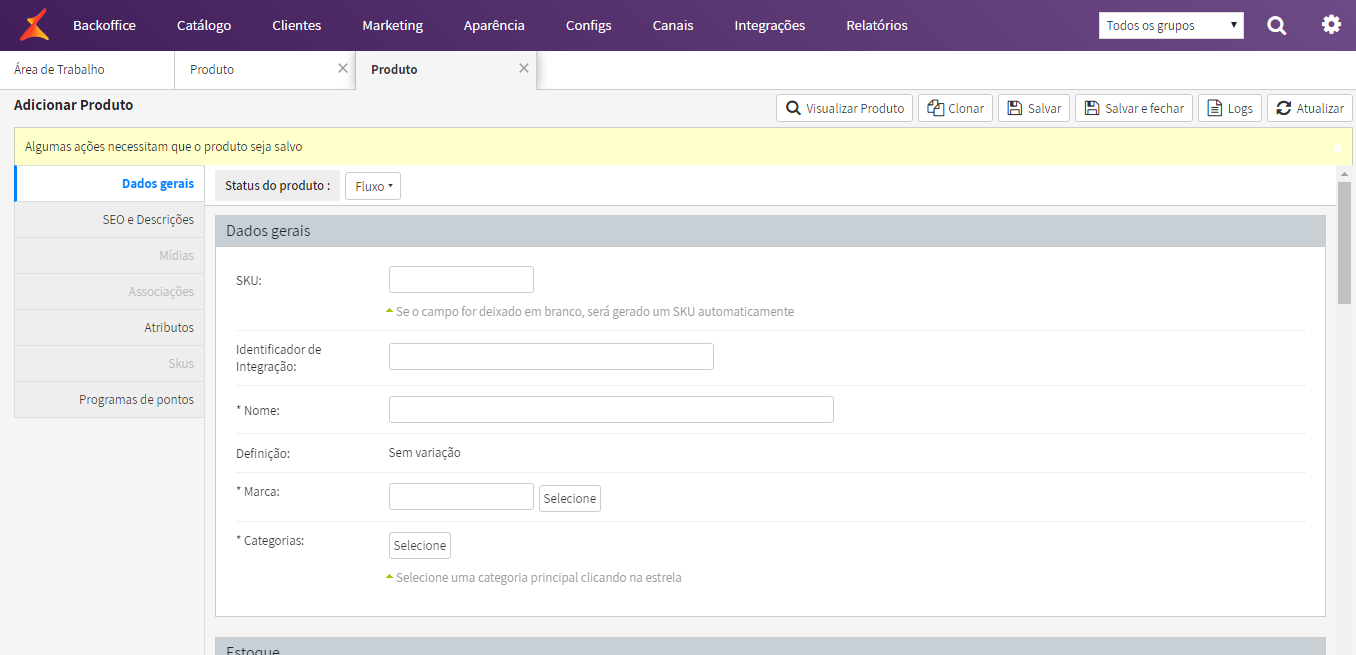Screen dimensions: 1356x655
Task: Open the Relatórios menu
Action: click(x=877, y=26)
